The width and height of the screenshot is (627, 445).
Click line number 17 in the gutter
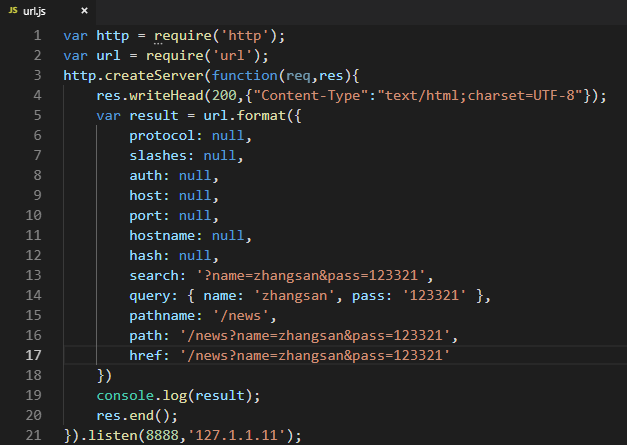pos(33,355)
